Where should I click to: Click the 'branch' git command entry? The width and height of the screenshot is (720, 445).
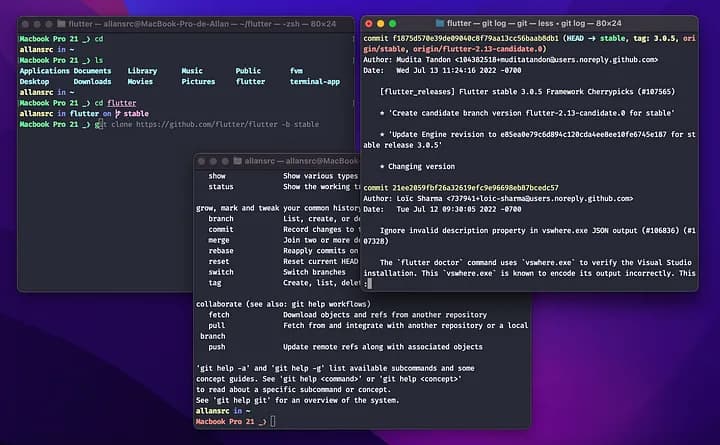point(221,219)
